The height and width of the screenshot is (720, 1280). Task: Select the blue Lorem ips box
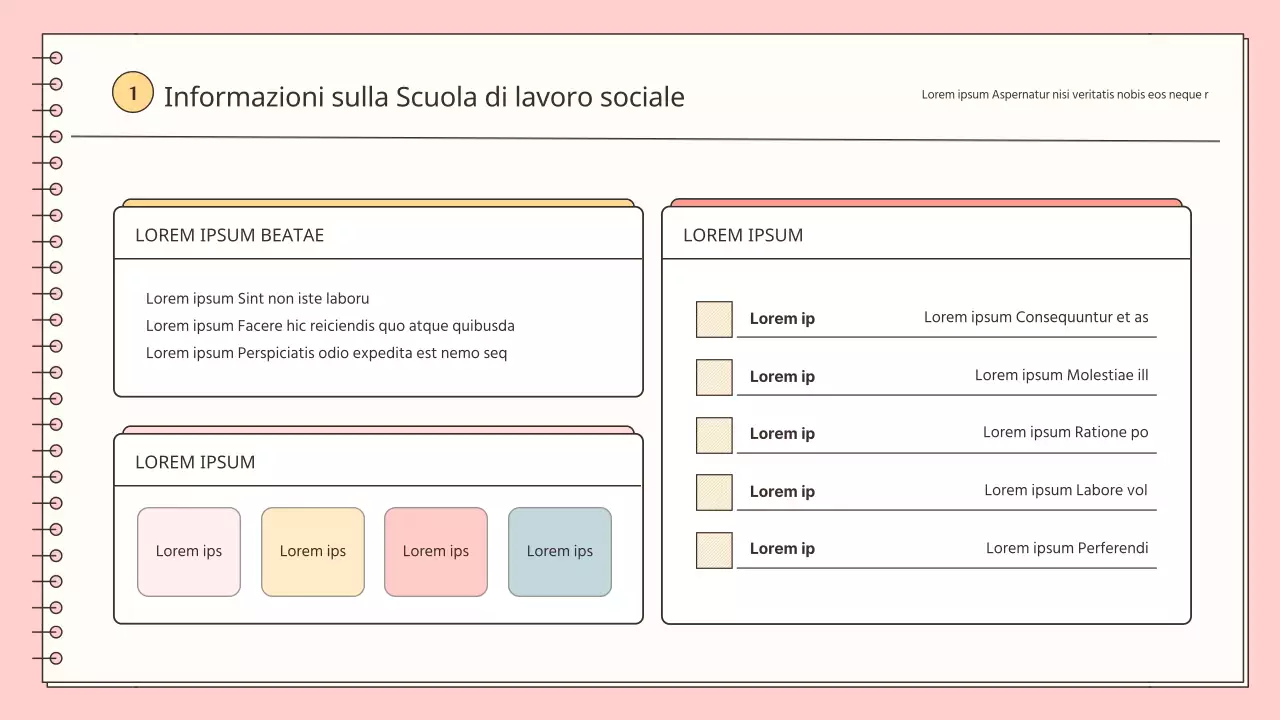click(x=559, y=551)
